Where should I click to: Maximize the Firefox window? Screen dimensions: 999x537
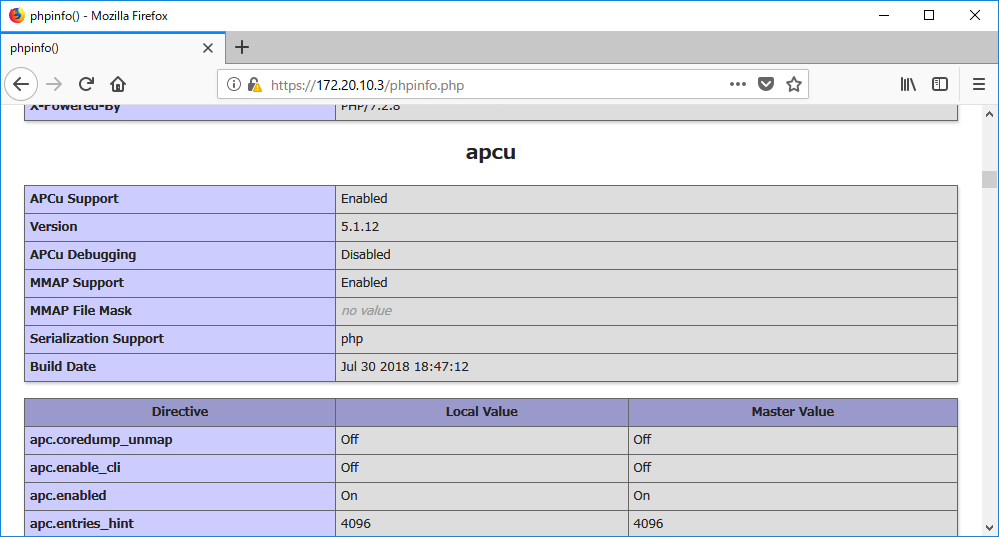pyautogui.click(x=929, y=15)
